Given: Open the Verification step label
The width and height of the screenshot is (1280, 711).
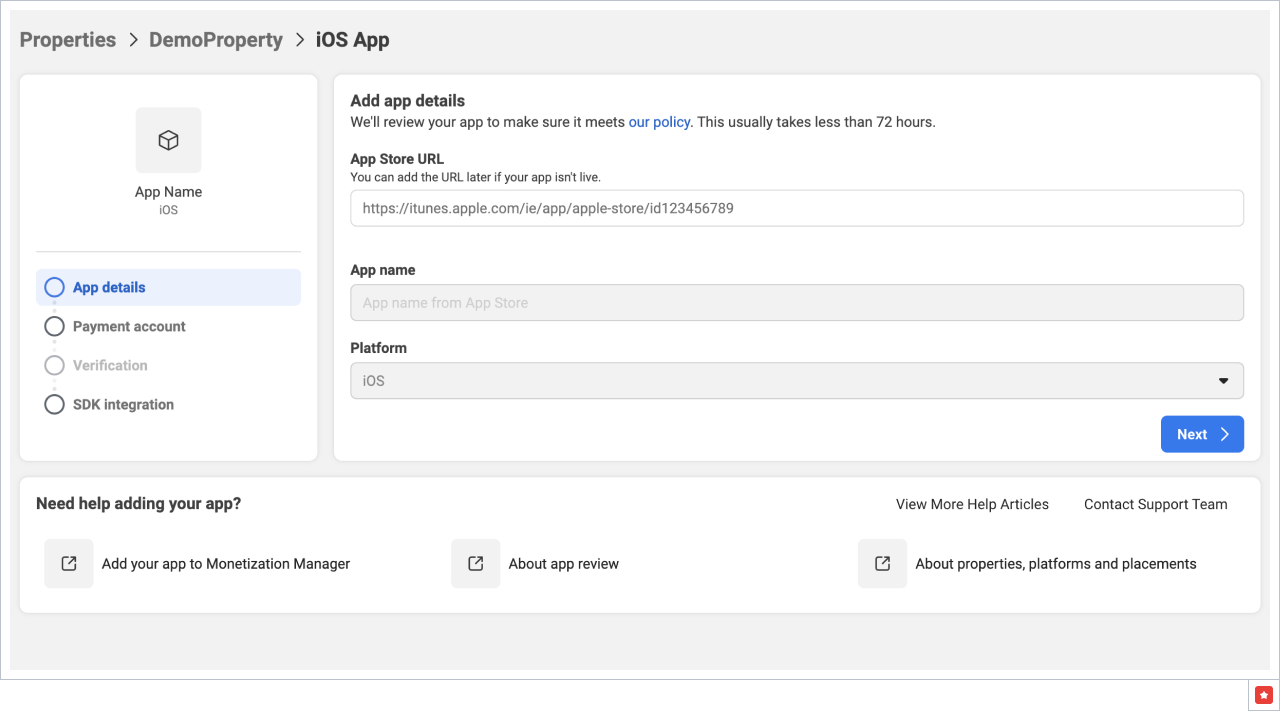Looking at the screenshot, I should coord(110,366).
